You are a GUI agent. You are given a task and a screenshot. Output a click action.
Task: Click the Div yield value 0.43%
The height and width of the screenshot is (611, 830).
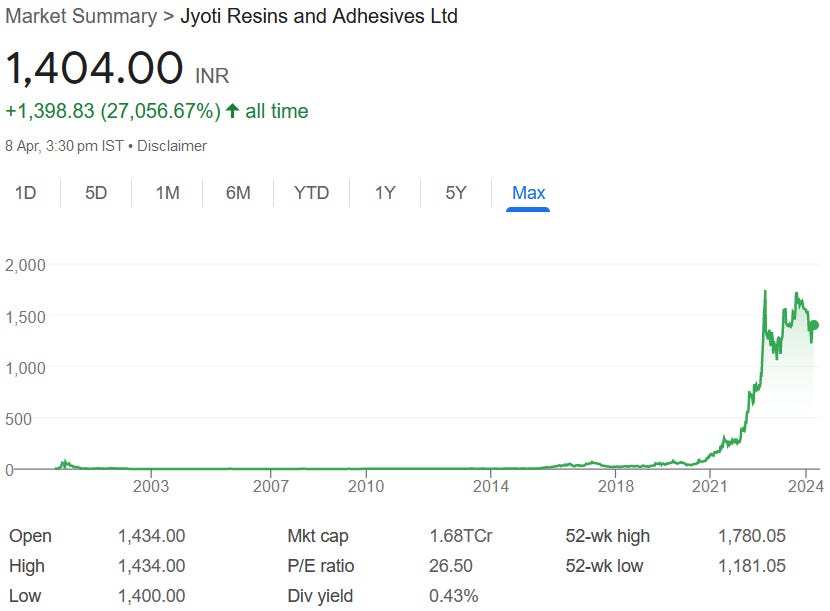click(x=453, y=596)
